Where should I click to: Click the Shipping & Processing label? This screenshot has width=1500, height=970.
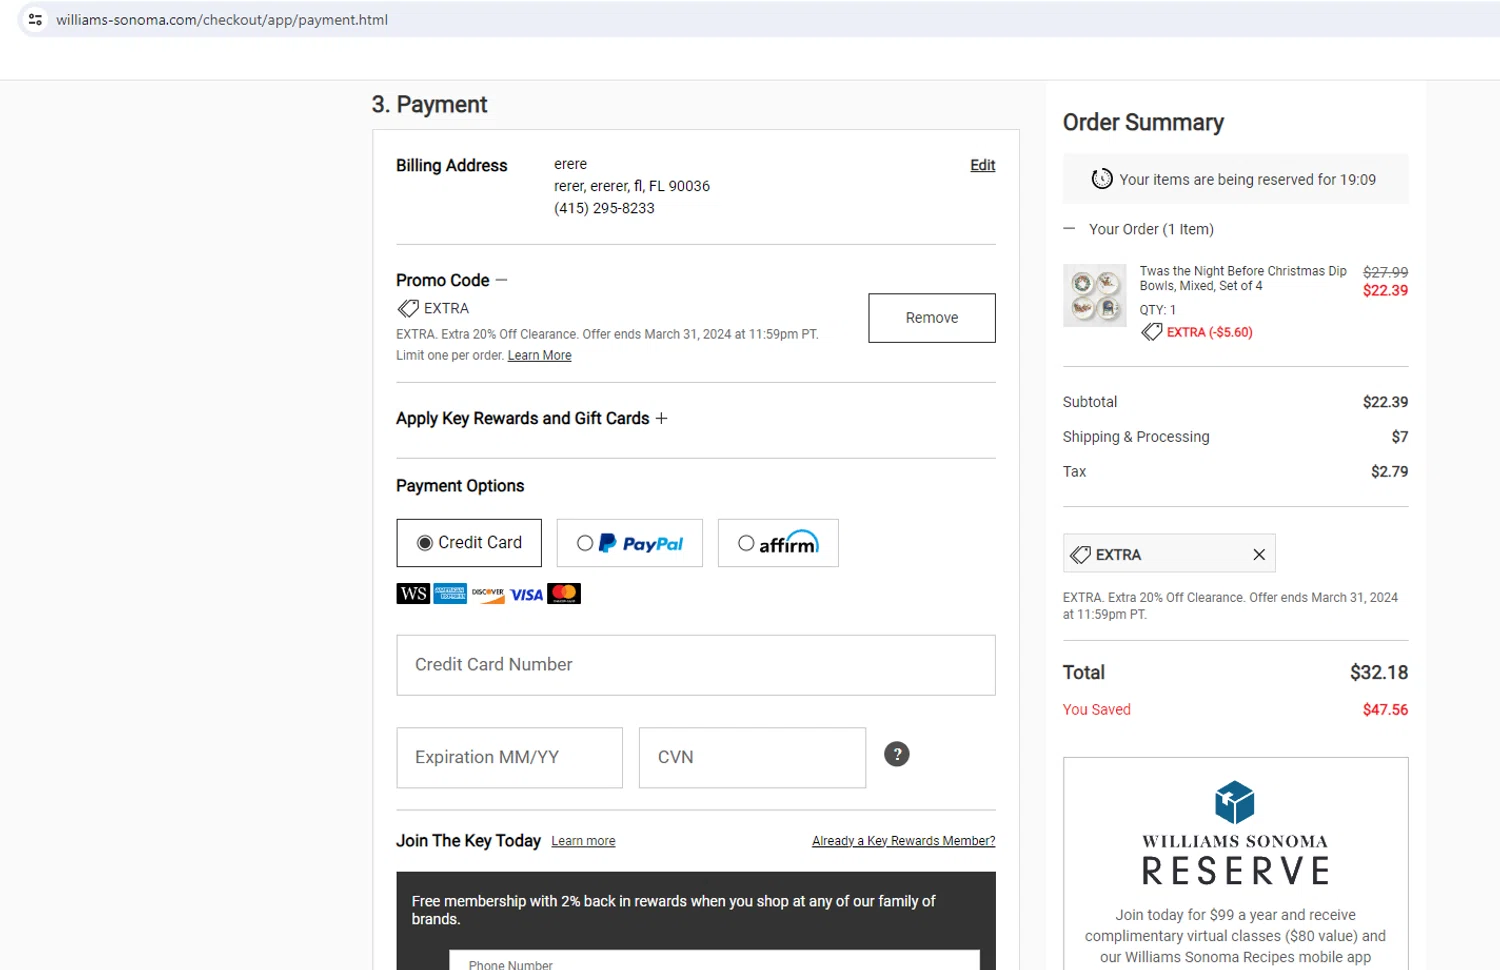click(1136, 437)
